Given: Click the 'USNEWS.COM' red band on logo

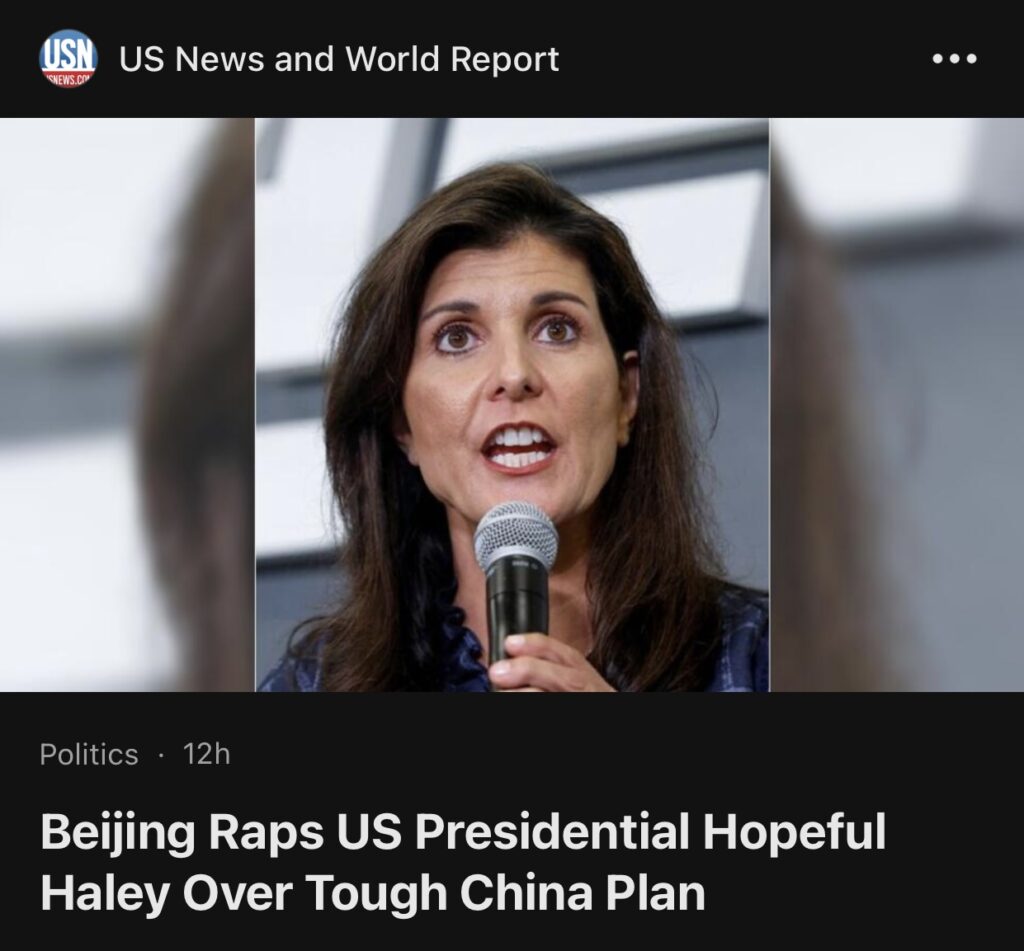Looking at the screenshot, I should (69, 79).
